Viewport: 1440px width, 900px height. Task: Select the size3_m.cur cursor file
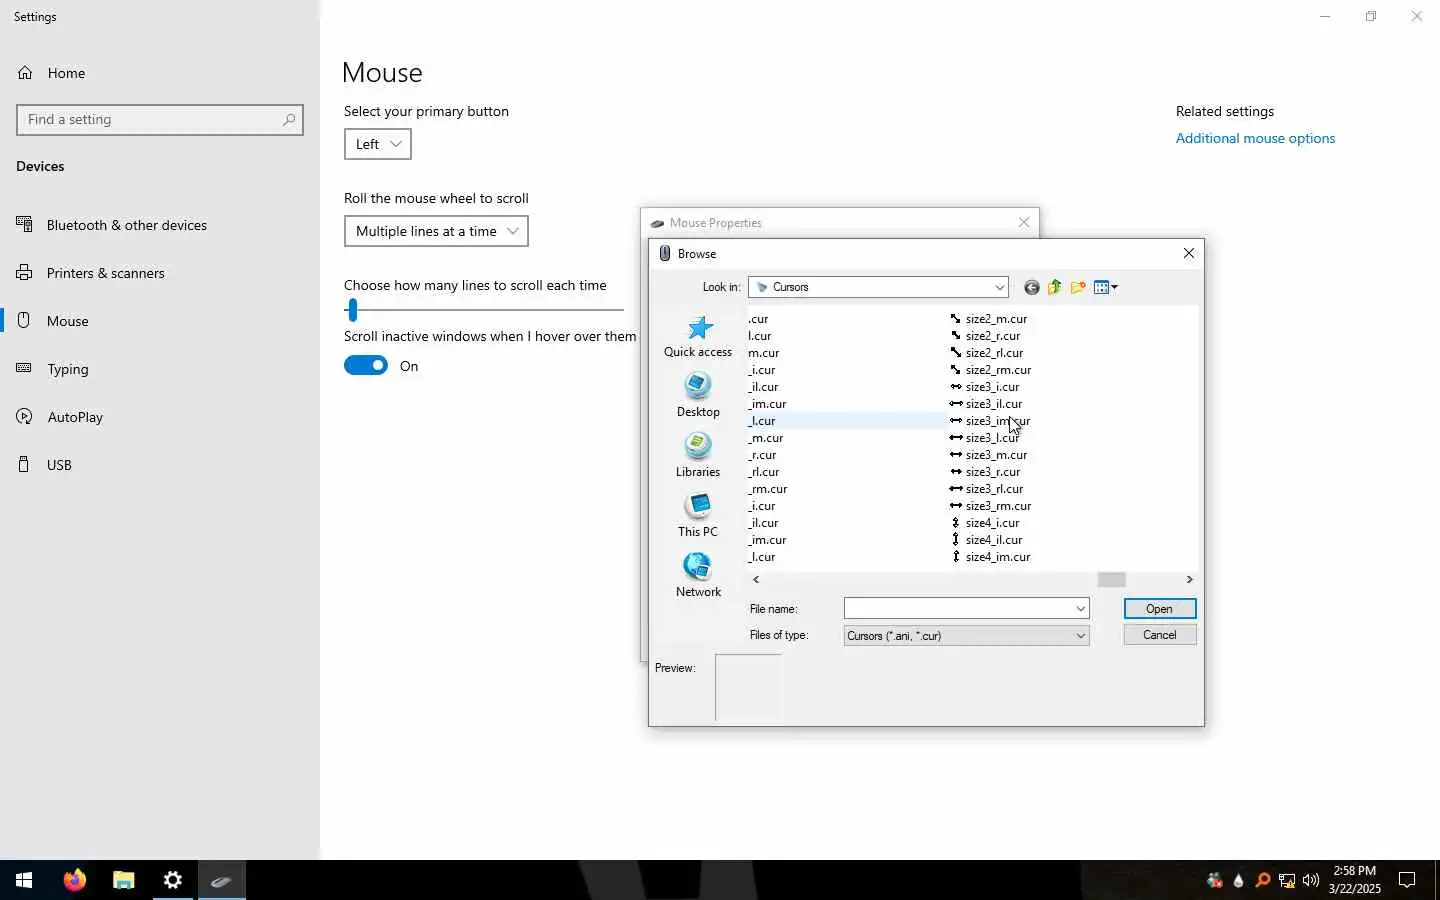(x=988, y=455)
